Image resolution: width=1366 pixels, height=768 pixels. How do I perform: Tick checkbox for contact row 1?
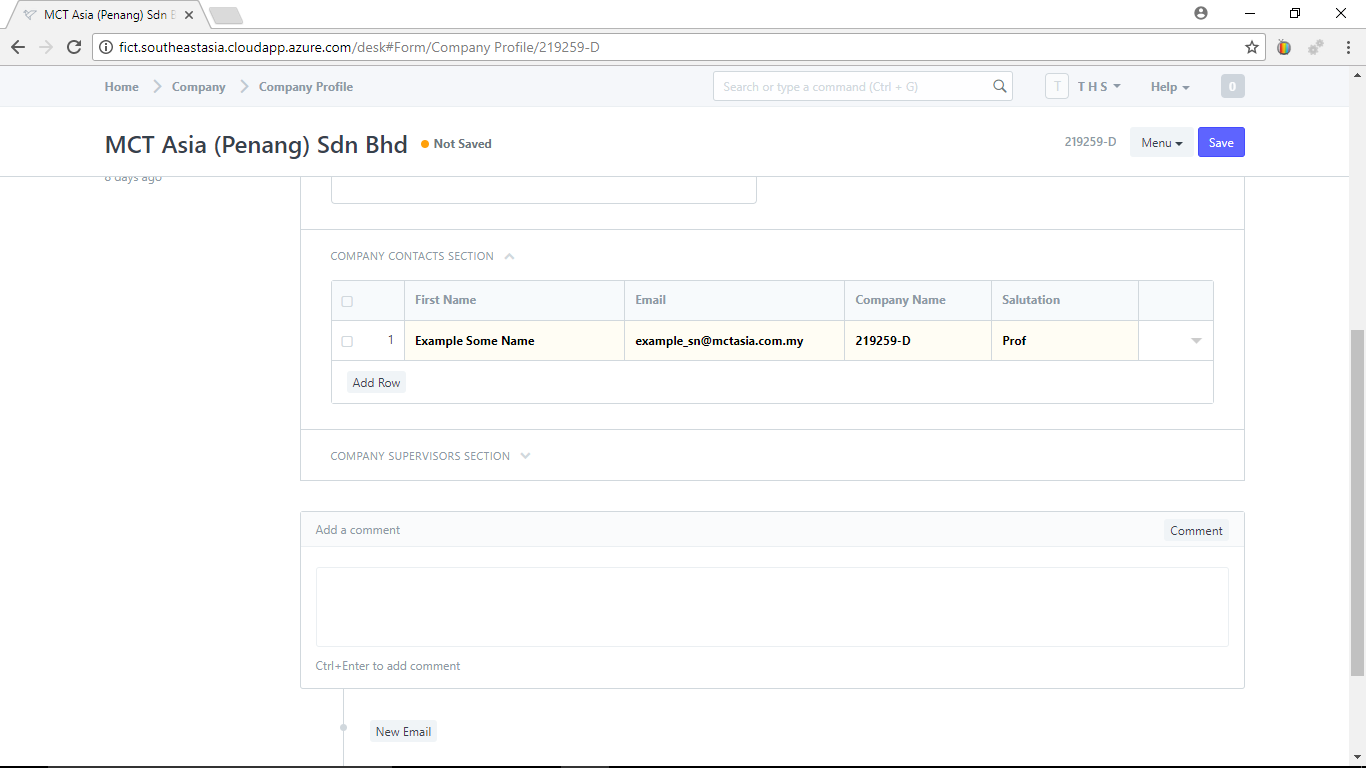pyautogui.click(x=347, y=341)
